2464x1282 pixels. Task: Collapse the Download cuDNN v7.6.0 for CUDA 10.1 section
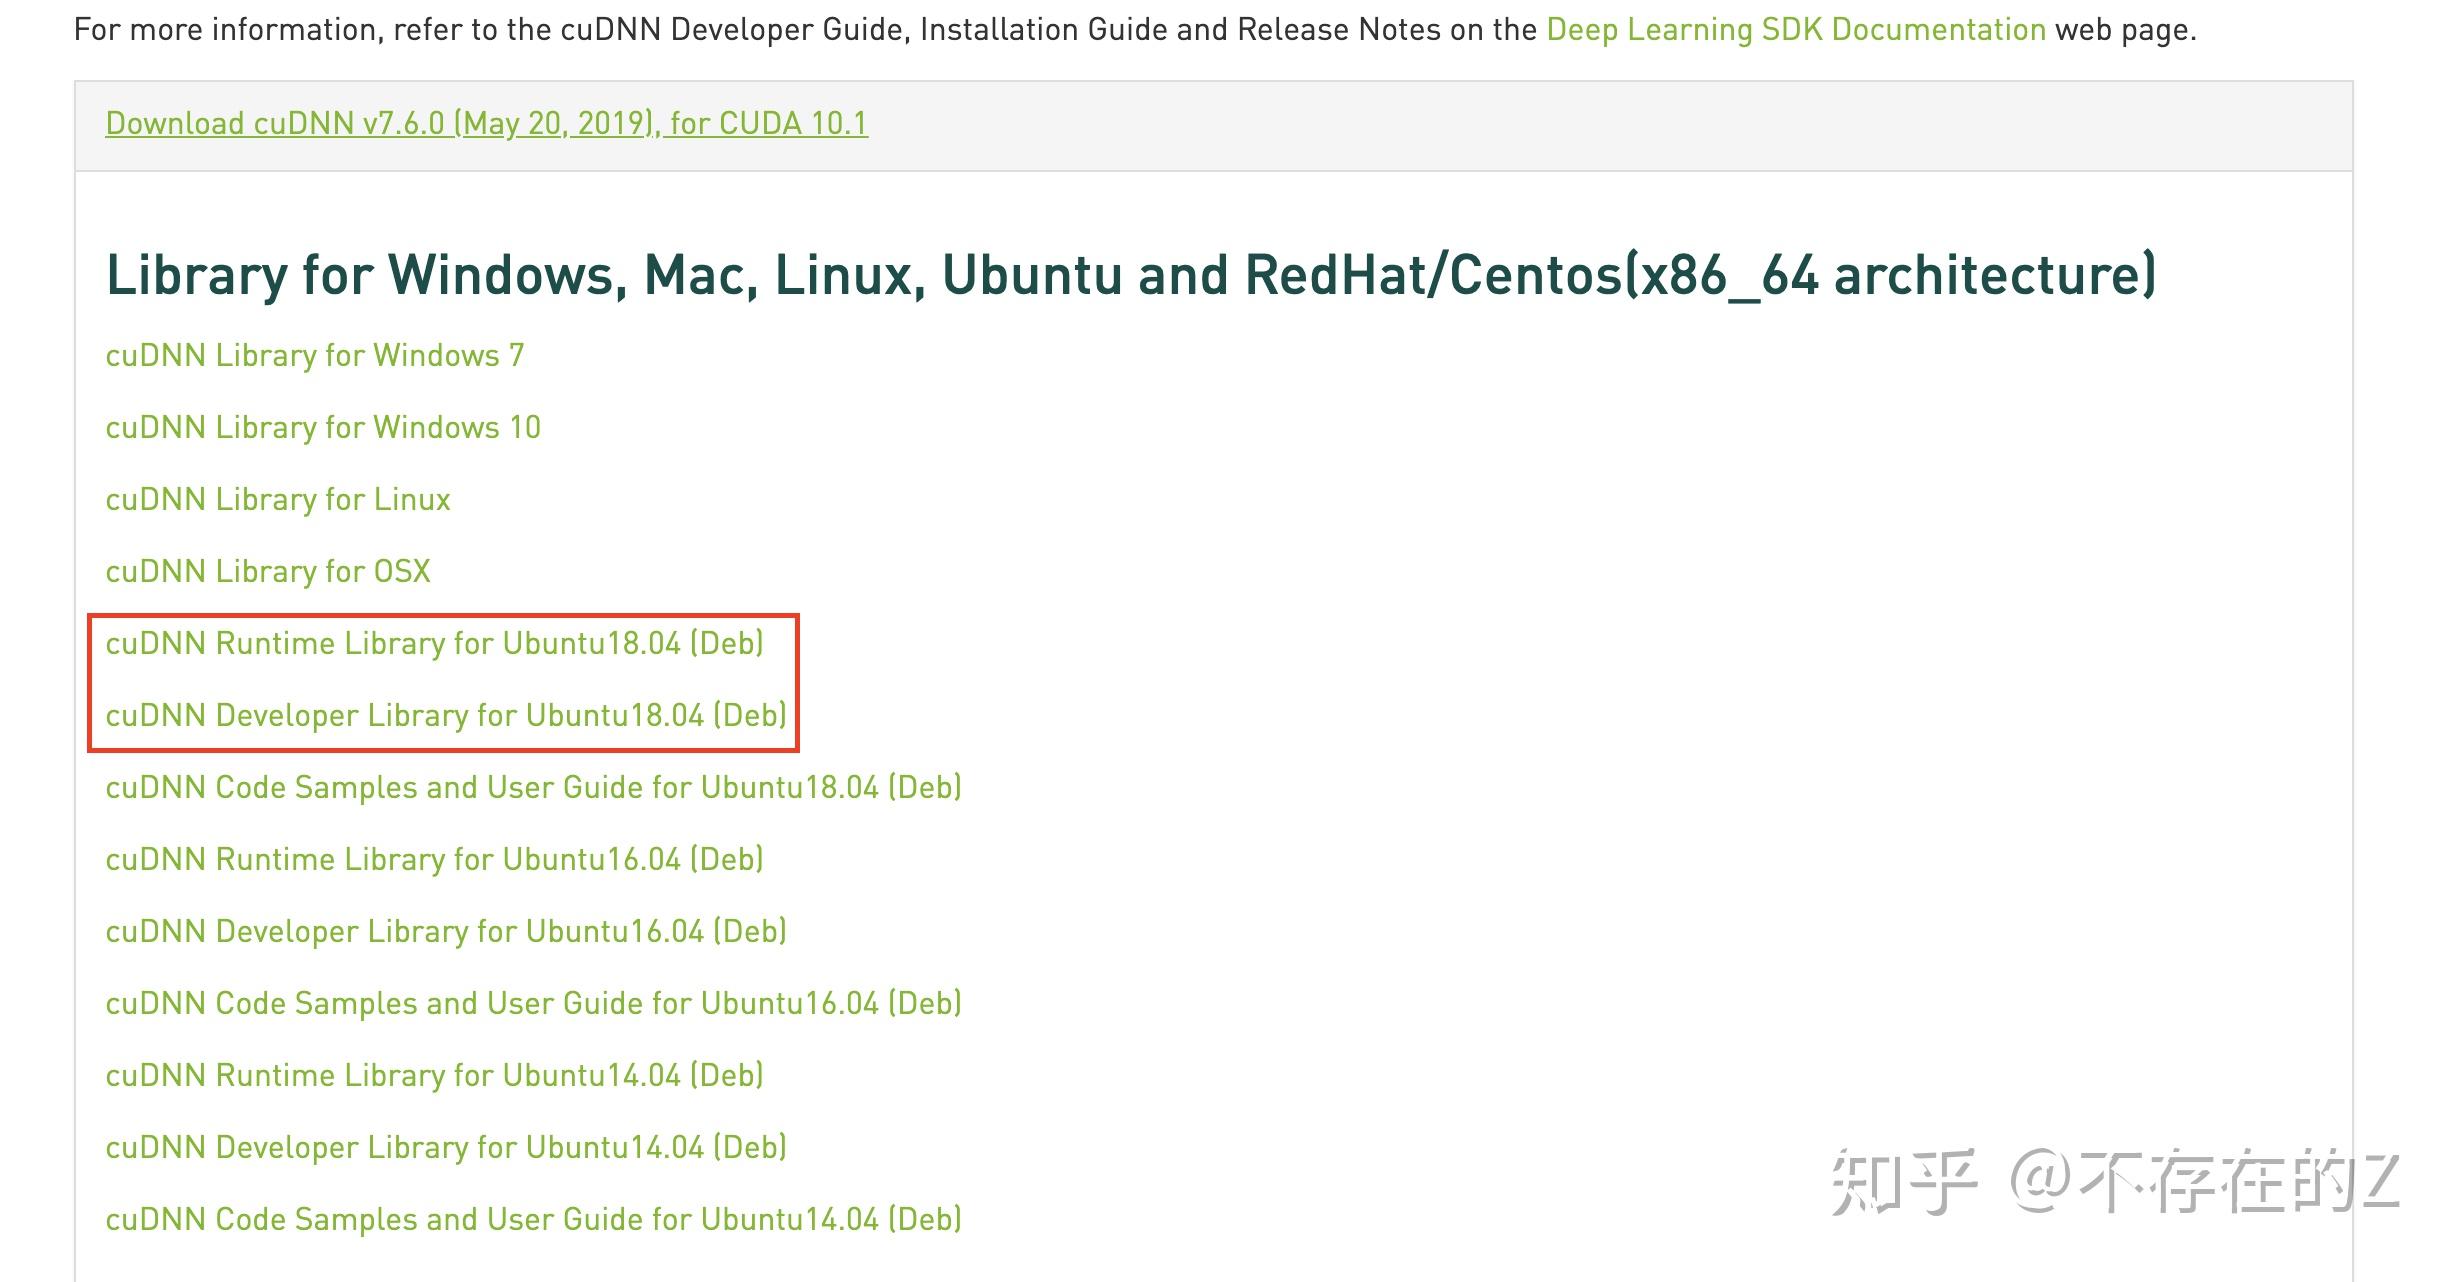(486, 123)
